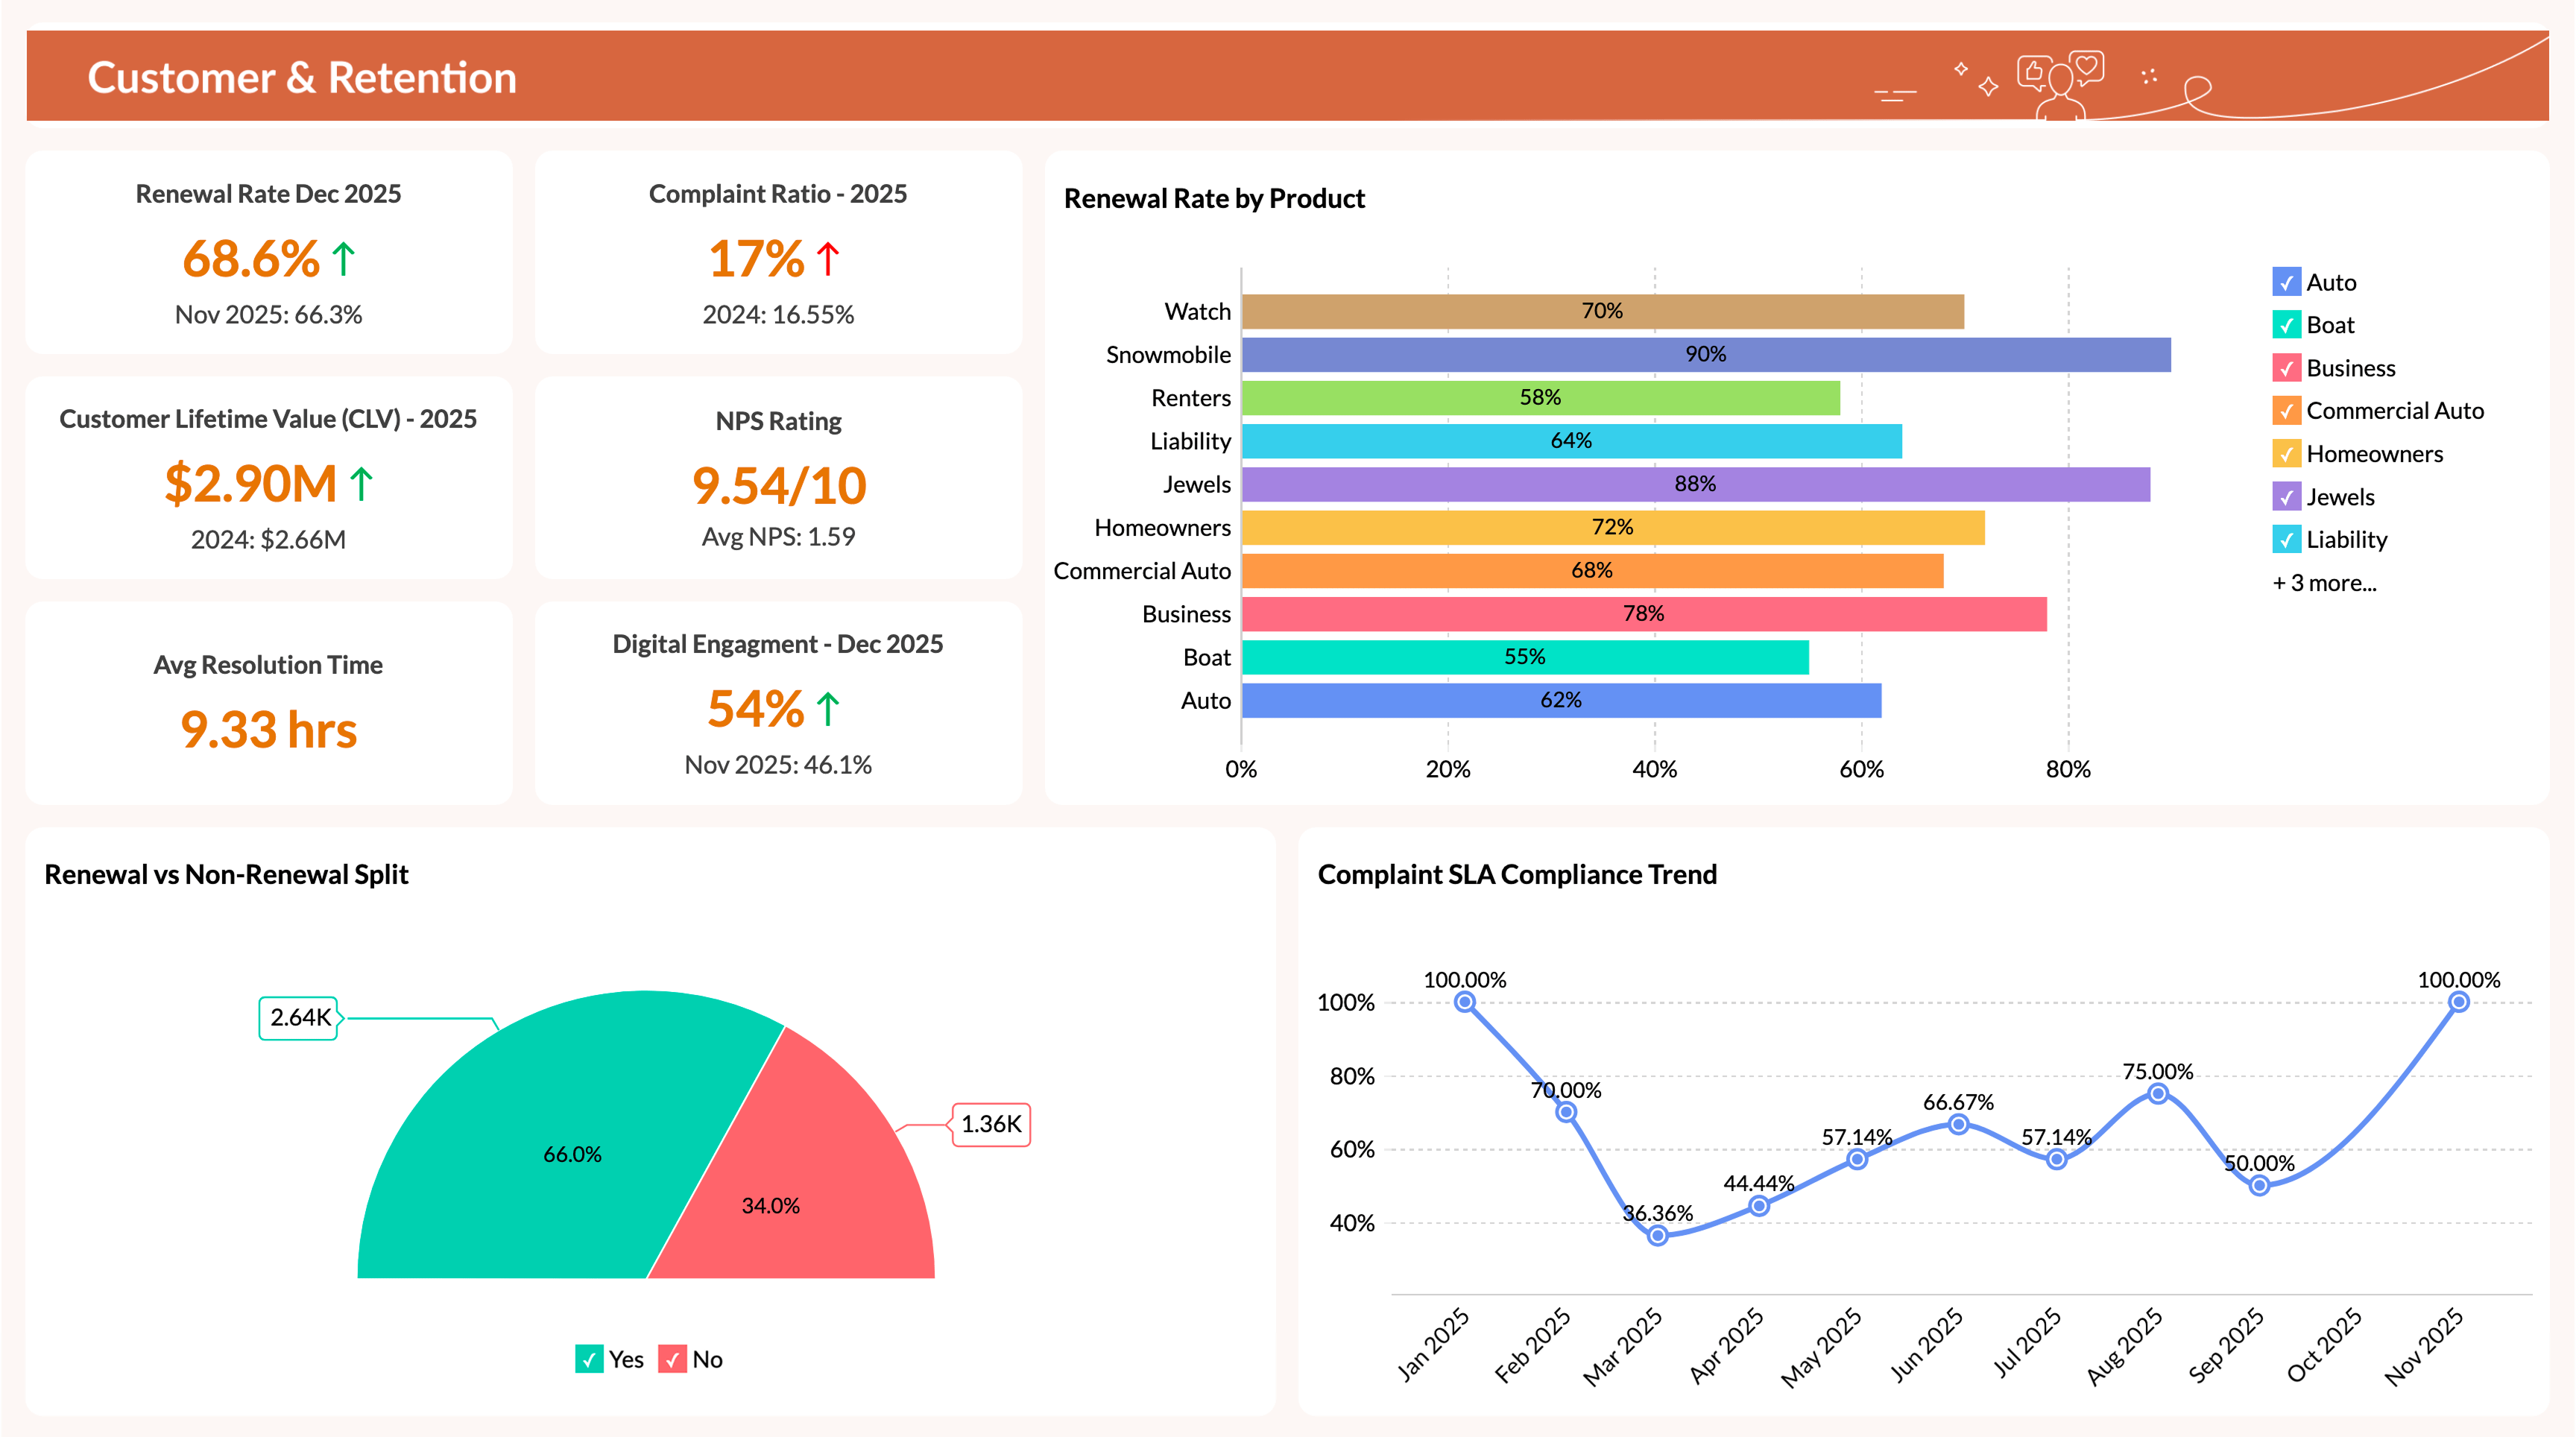Click the Auto check icon in the legend

click(x=2286, y=282)
